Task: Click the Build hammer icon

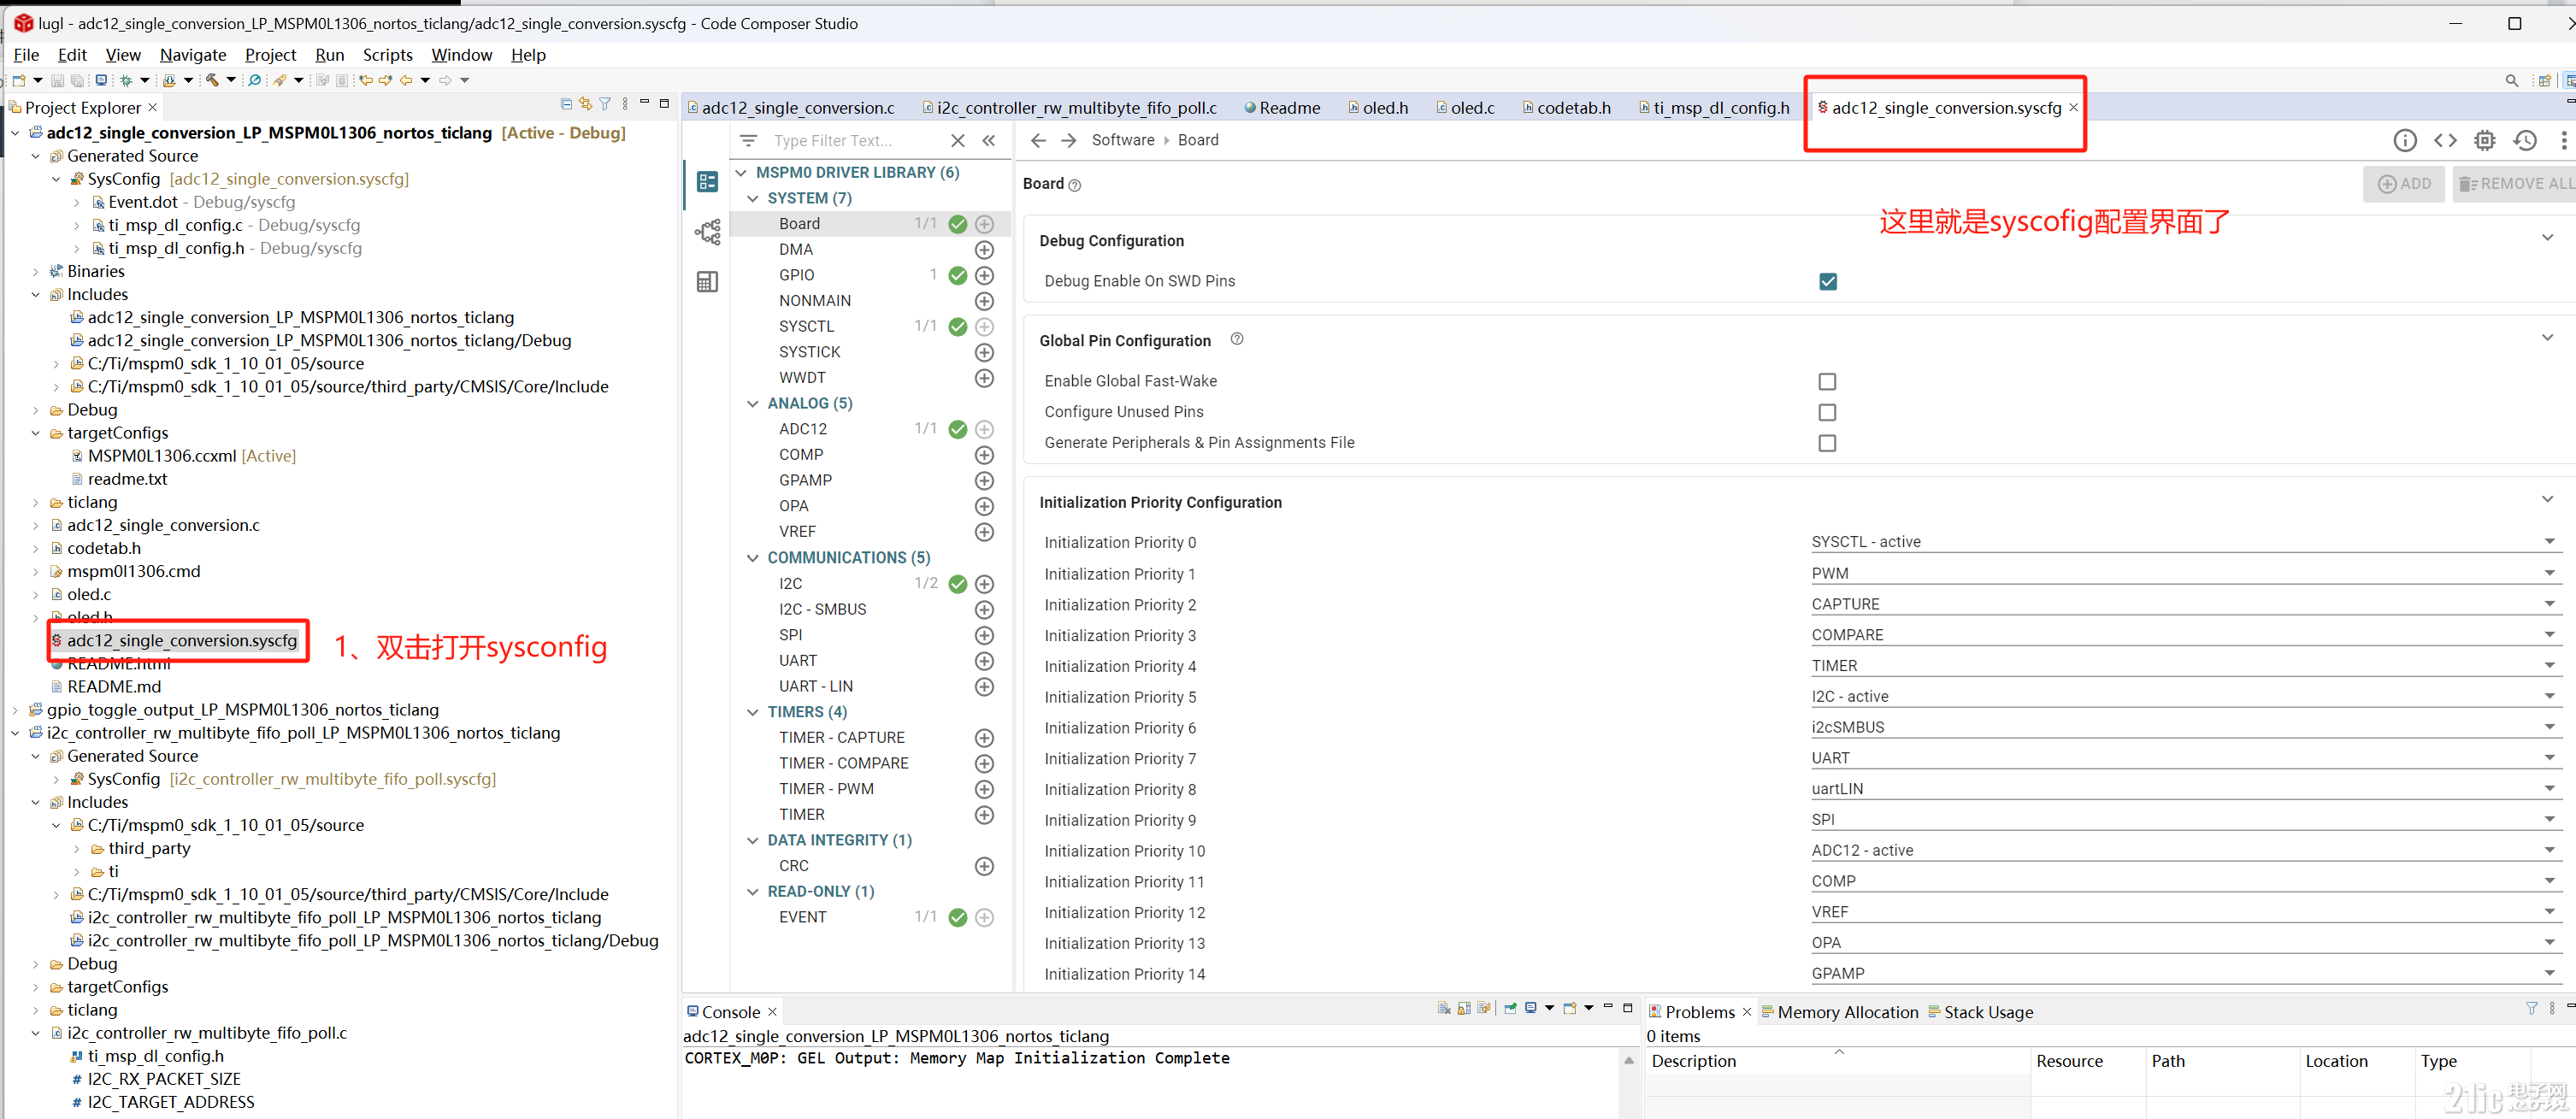Action: tap(212, 80)
